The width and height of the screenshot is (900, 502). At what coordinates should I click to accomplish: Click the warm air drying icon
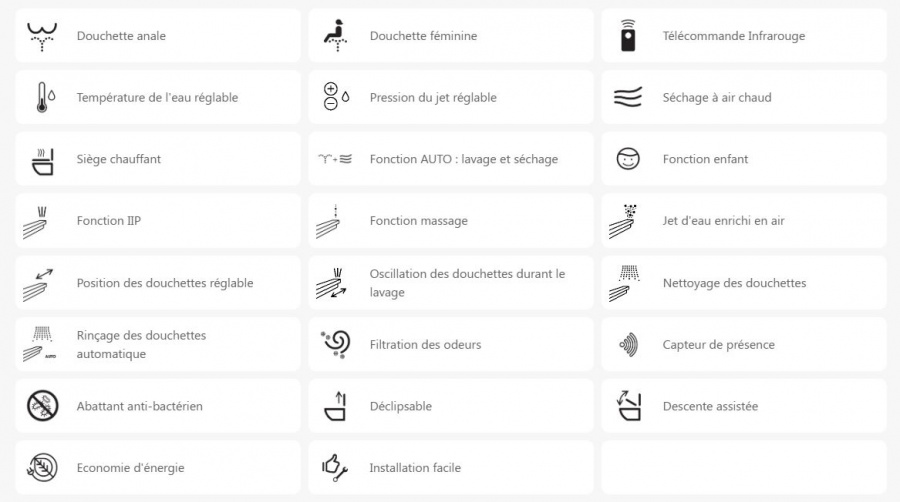pyautogui.click(x=628, y=98)
